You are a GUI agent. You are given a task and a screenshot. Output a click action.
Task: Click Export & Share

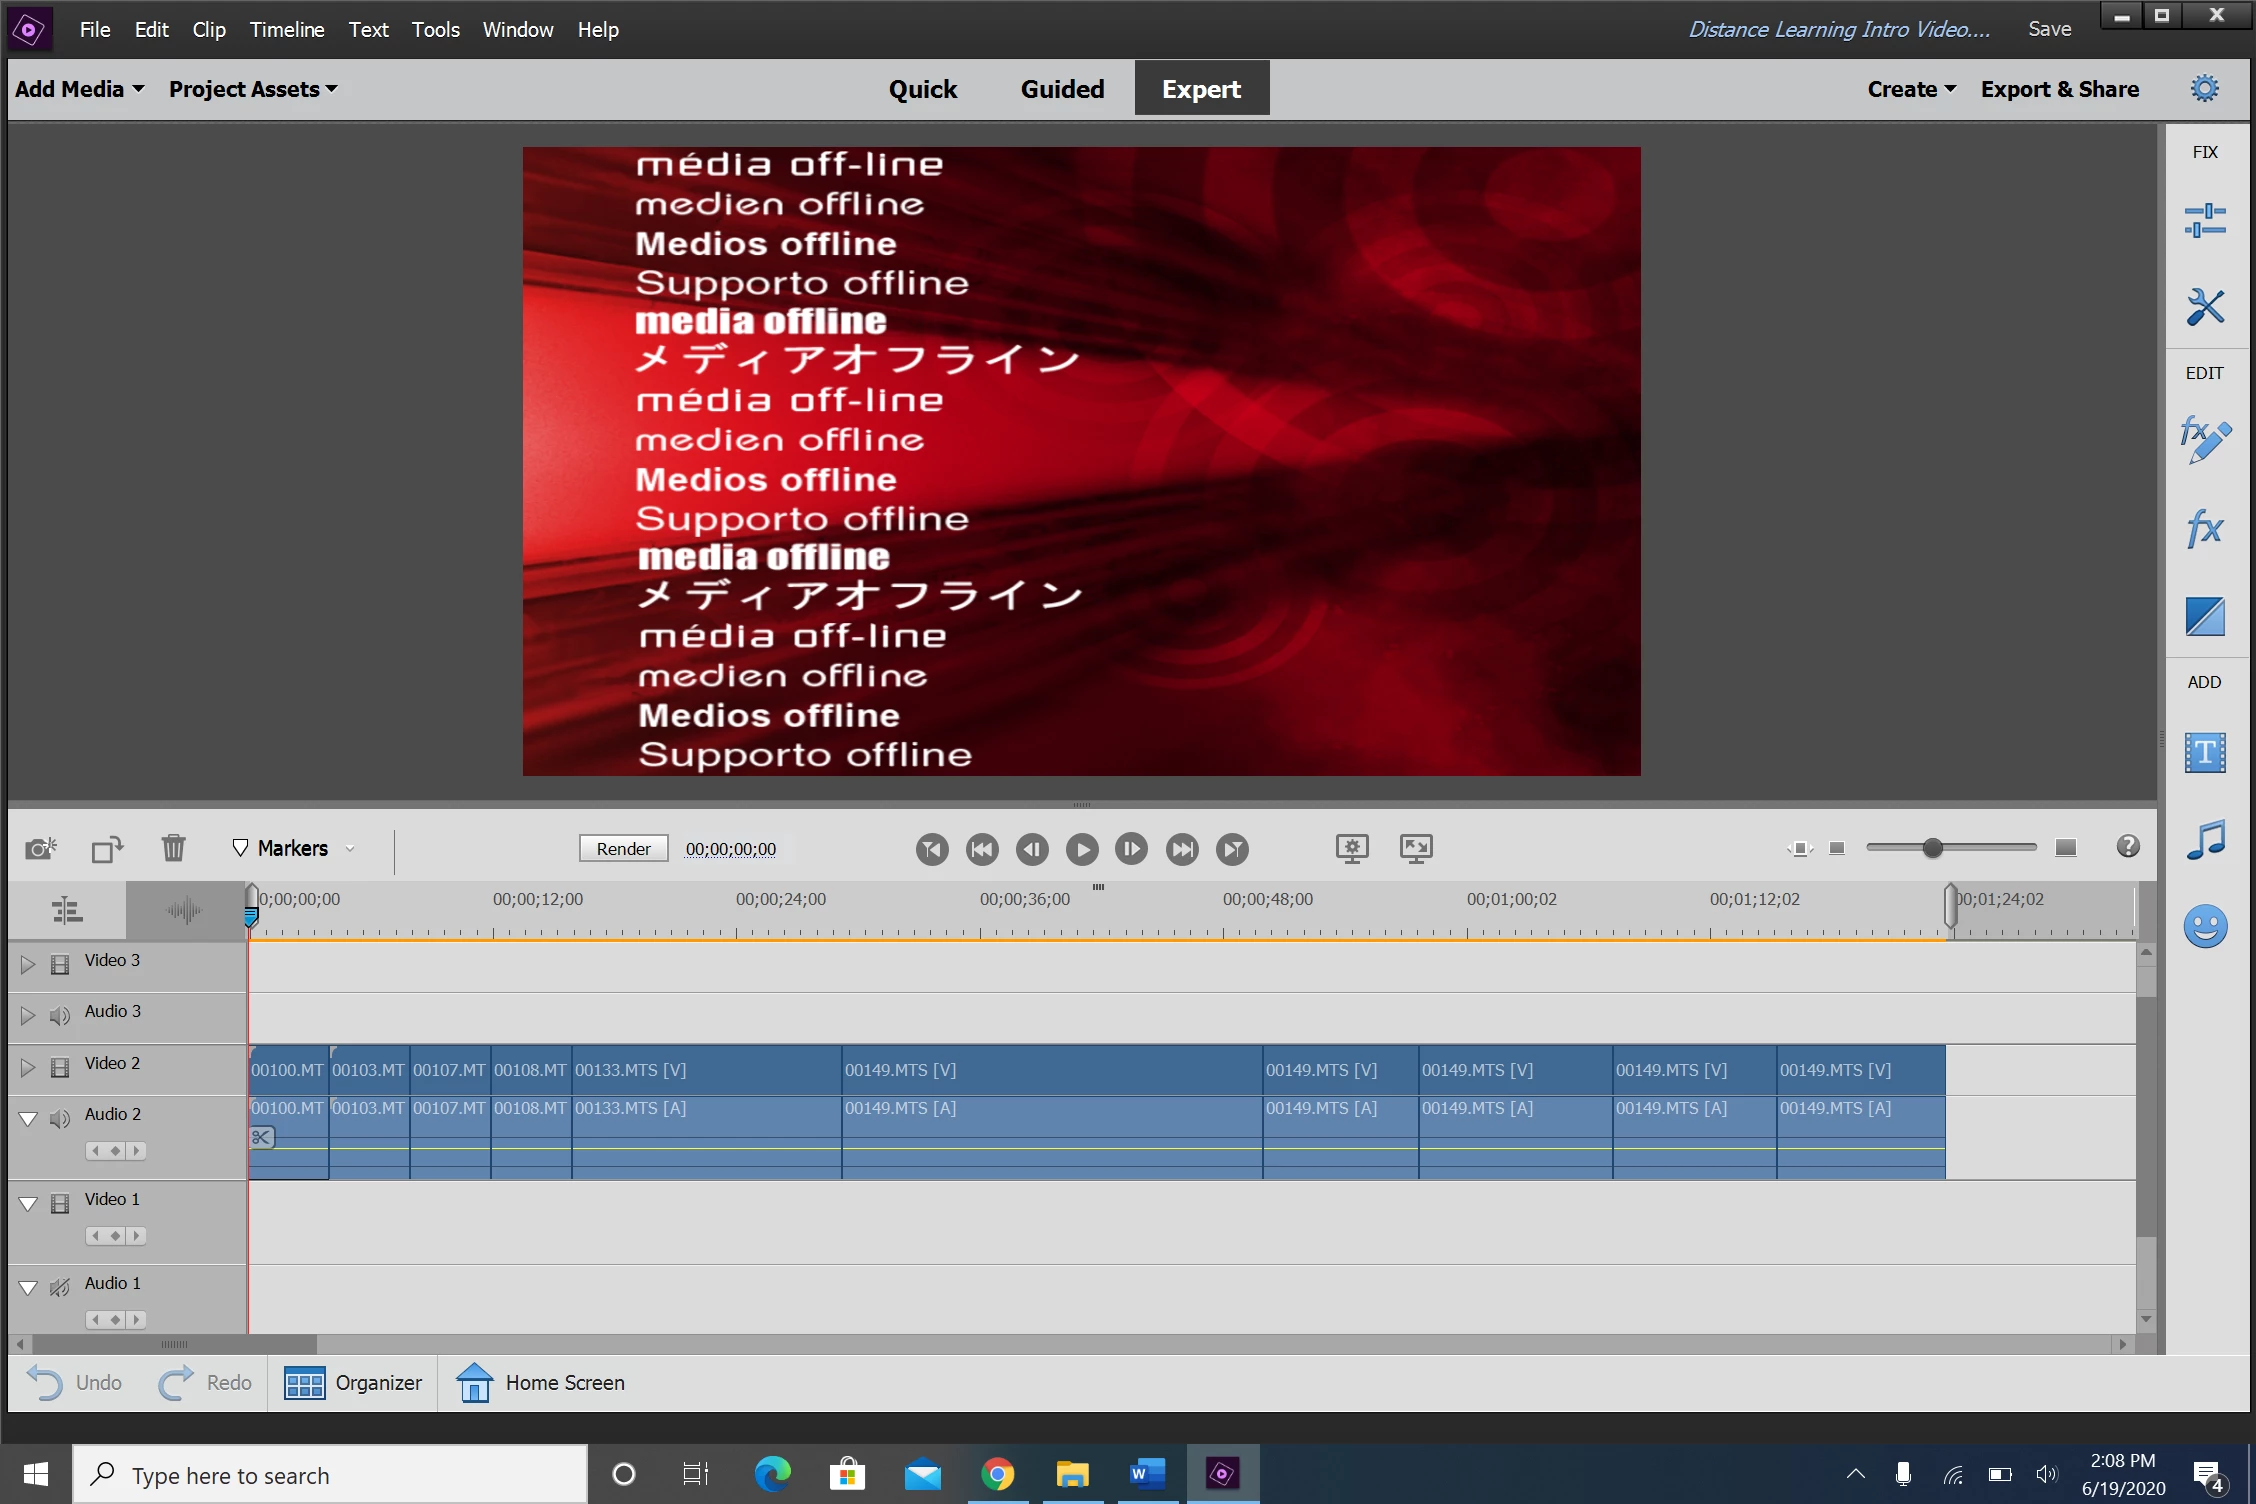(x=2059, y=89)
